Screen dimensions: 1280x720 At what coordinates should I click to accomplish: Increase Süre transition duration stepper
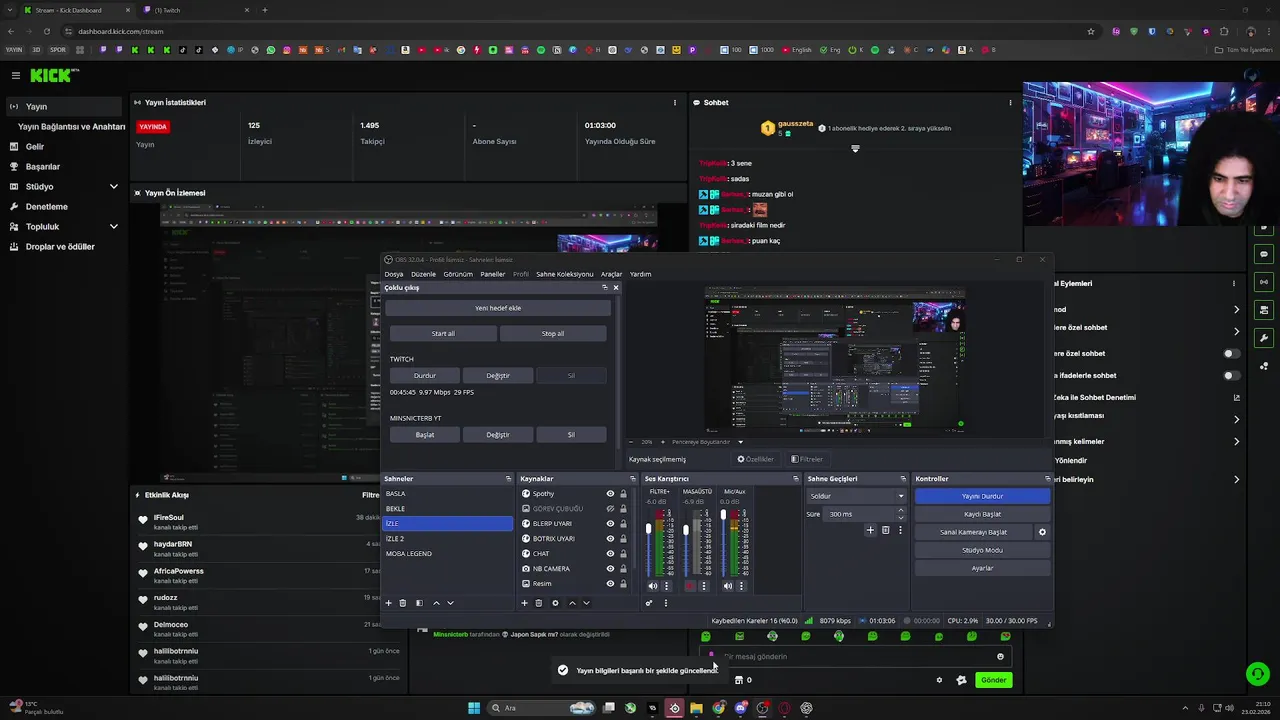coord(901,511)
